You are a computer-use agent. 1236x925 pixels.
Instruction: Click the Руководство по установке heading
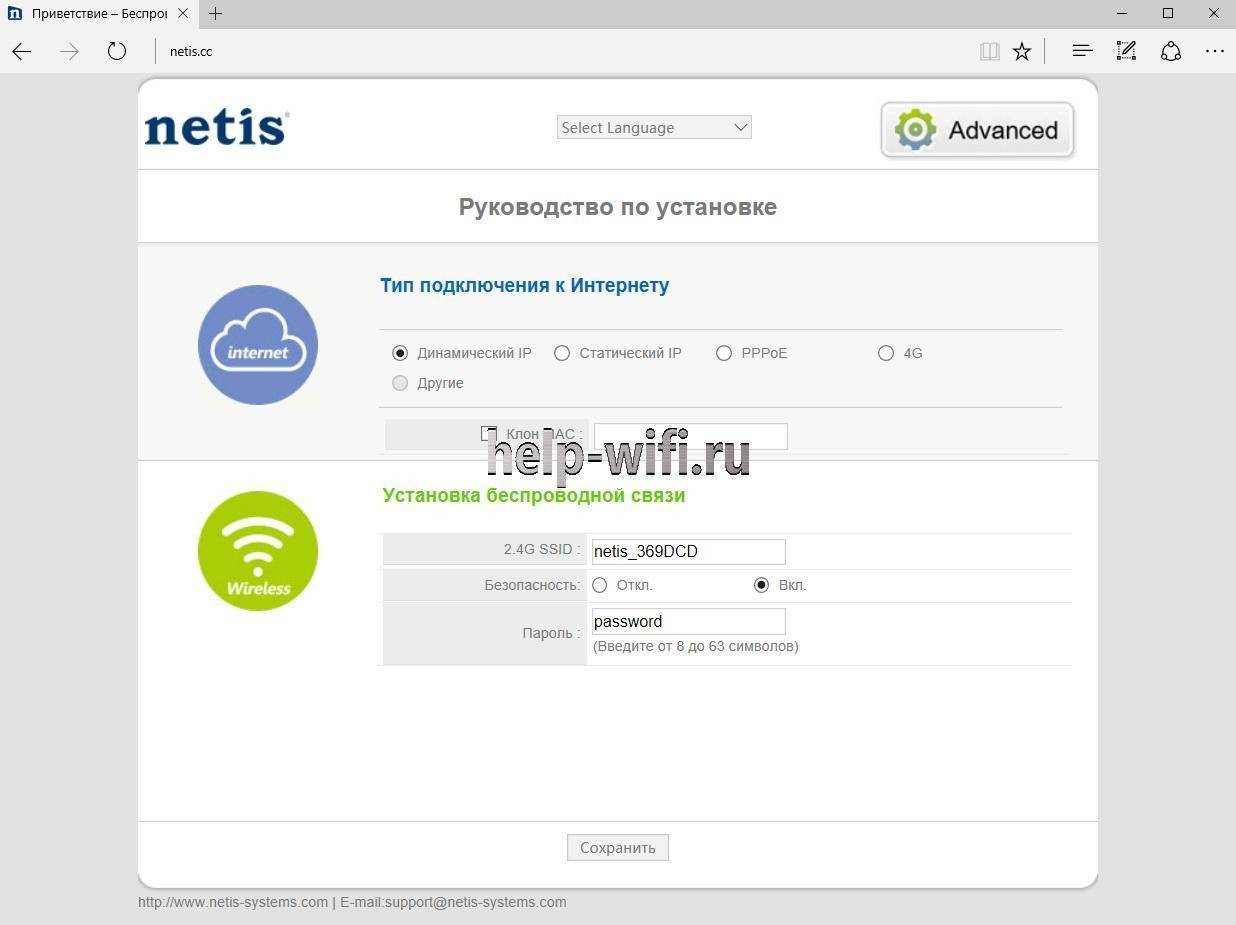618,207
